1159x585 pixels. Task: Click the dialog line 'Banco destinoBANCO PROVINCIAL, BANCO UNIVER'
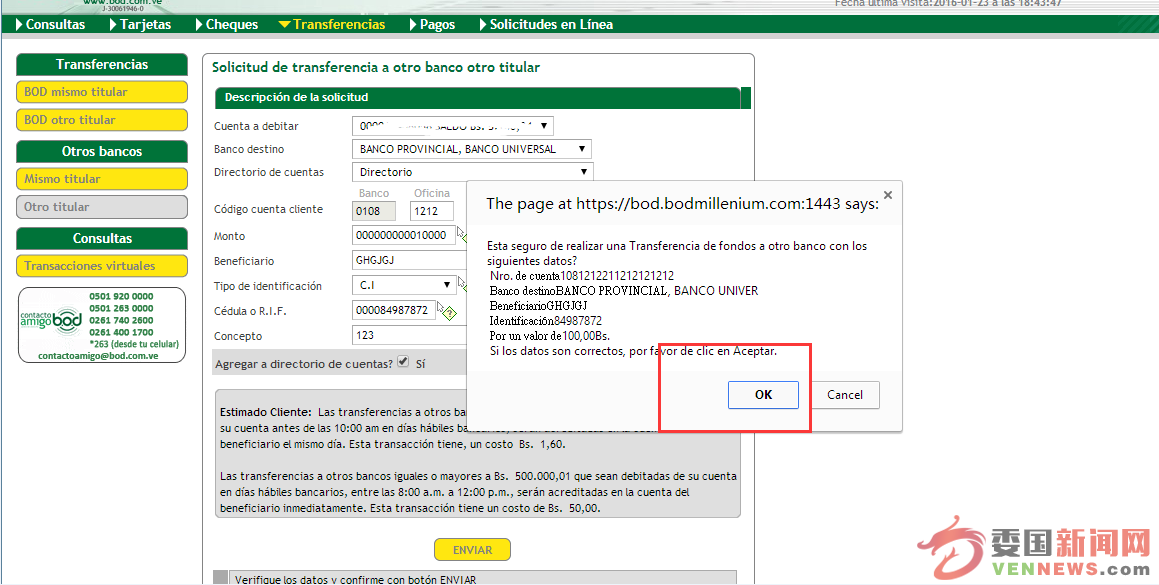(624, 291)
